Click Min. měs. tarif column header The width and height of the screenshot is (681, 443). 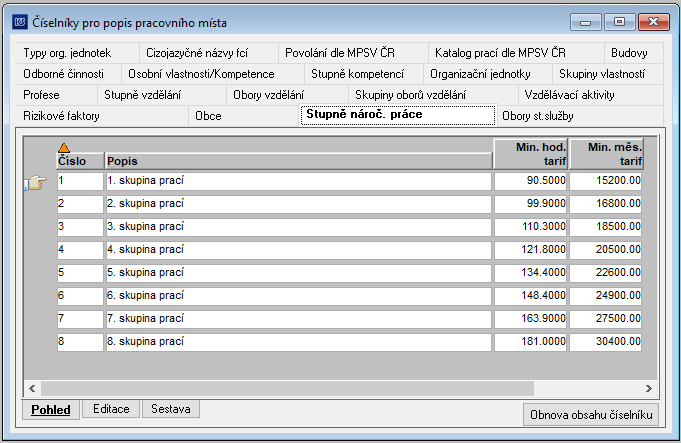point(606,154)
